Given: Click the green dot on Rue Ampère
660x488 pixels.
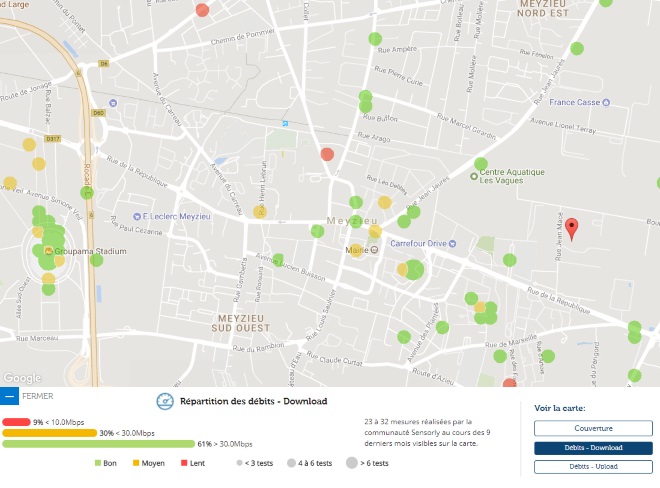Looking at the screenshot, I should coord(375,40).
